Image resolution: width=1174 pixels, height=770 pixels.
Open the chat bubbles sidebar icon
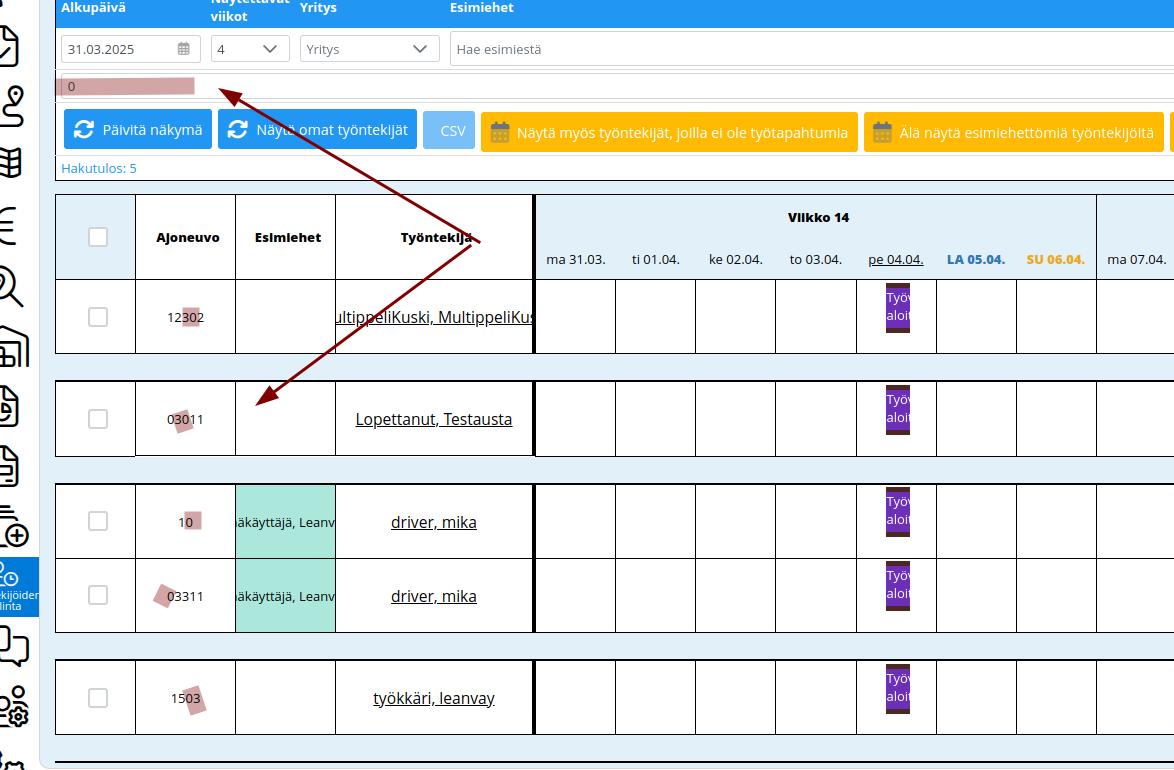[x=13, y=646]
